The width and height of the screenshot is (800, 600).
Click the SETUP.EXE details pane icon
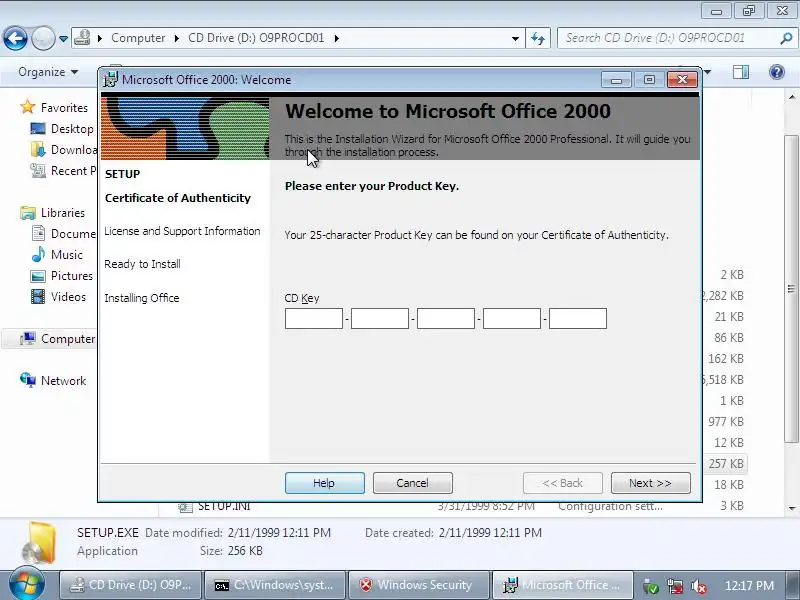pyautogui.click(x=39, y=543)
